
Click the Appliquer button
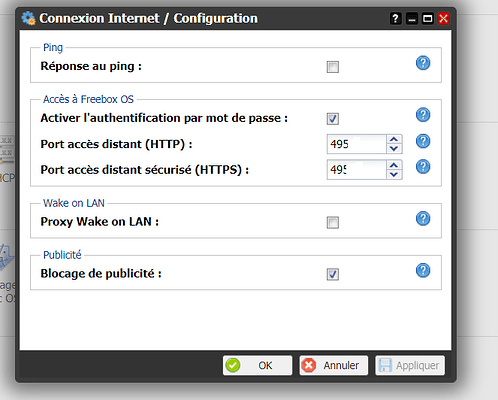[x=410, y=365]
